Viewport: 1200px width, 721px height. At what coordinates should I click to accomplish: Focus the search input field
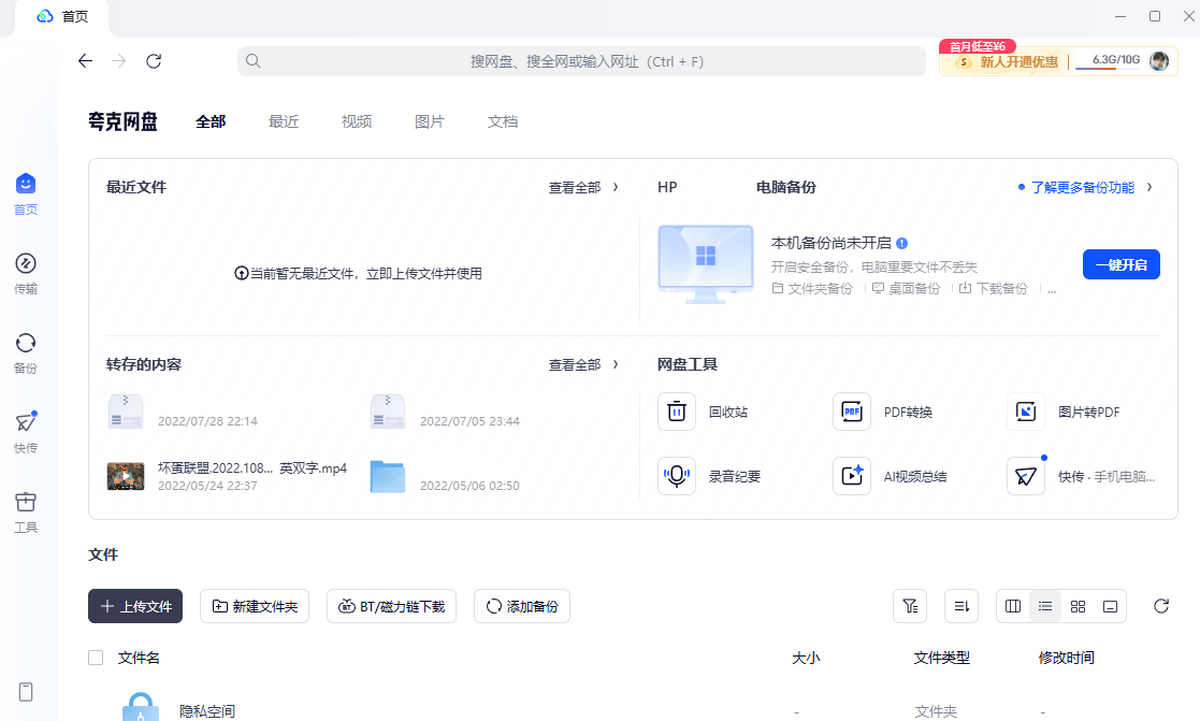click(582, 61)
